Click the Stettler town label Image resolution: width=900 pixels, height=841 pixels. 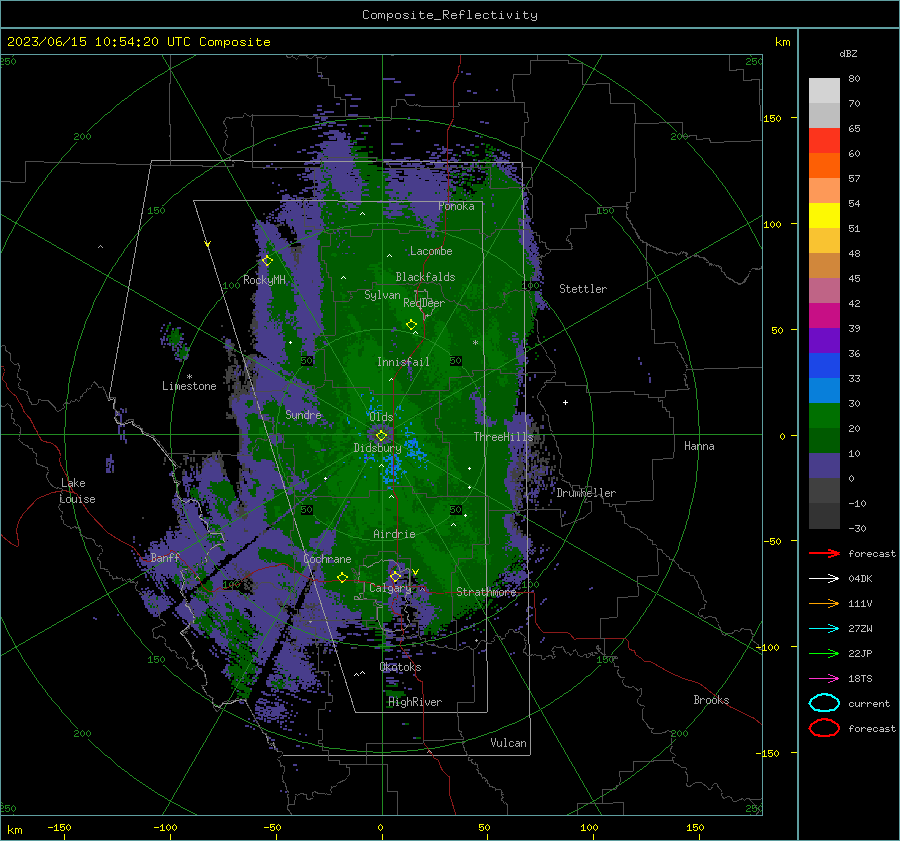[583, 289]
